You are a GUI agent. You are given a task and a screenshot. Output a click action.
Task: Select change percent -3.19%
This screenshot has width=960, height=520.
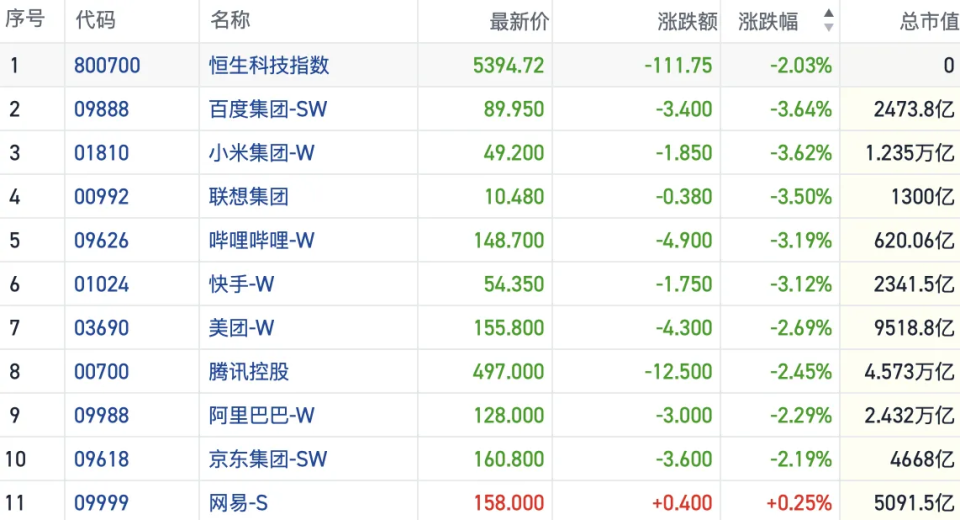coord(801,240)
